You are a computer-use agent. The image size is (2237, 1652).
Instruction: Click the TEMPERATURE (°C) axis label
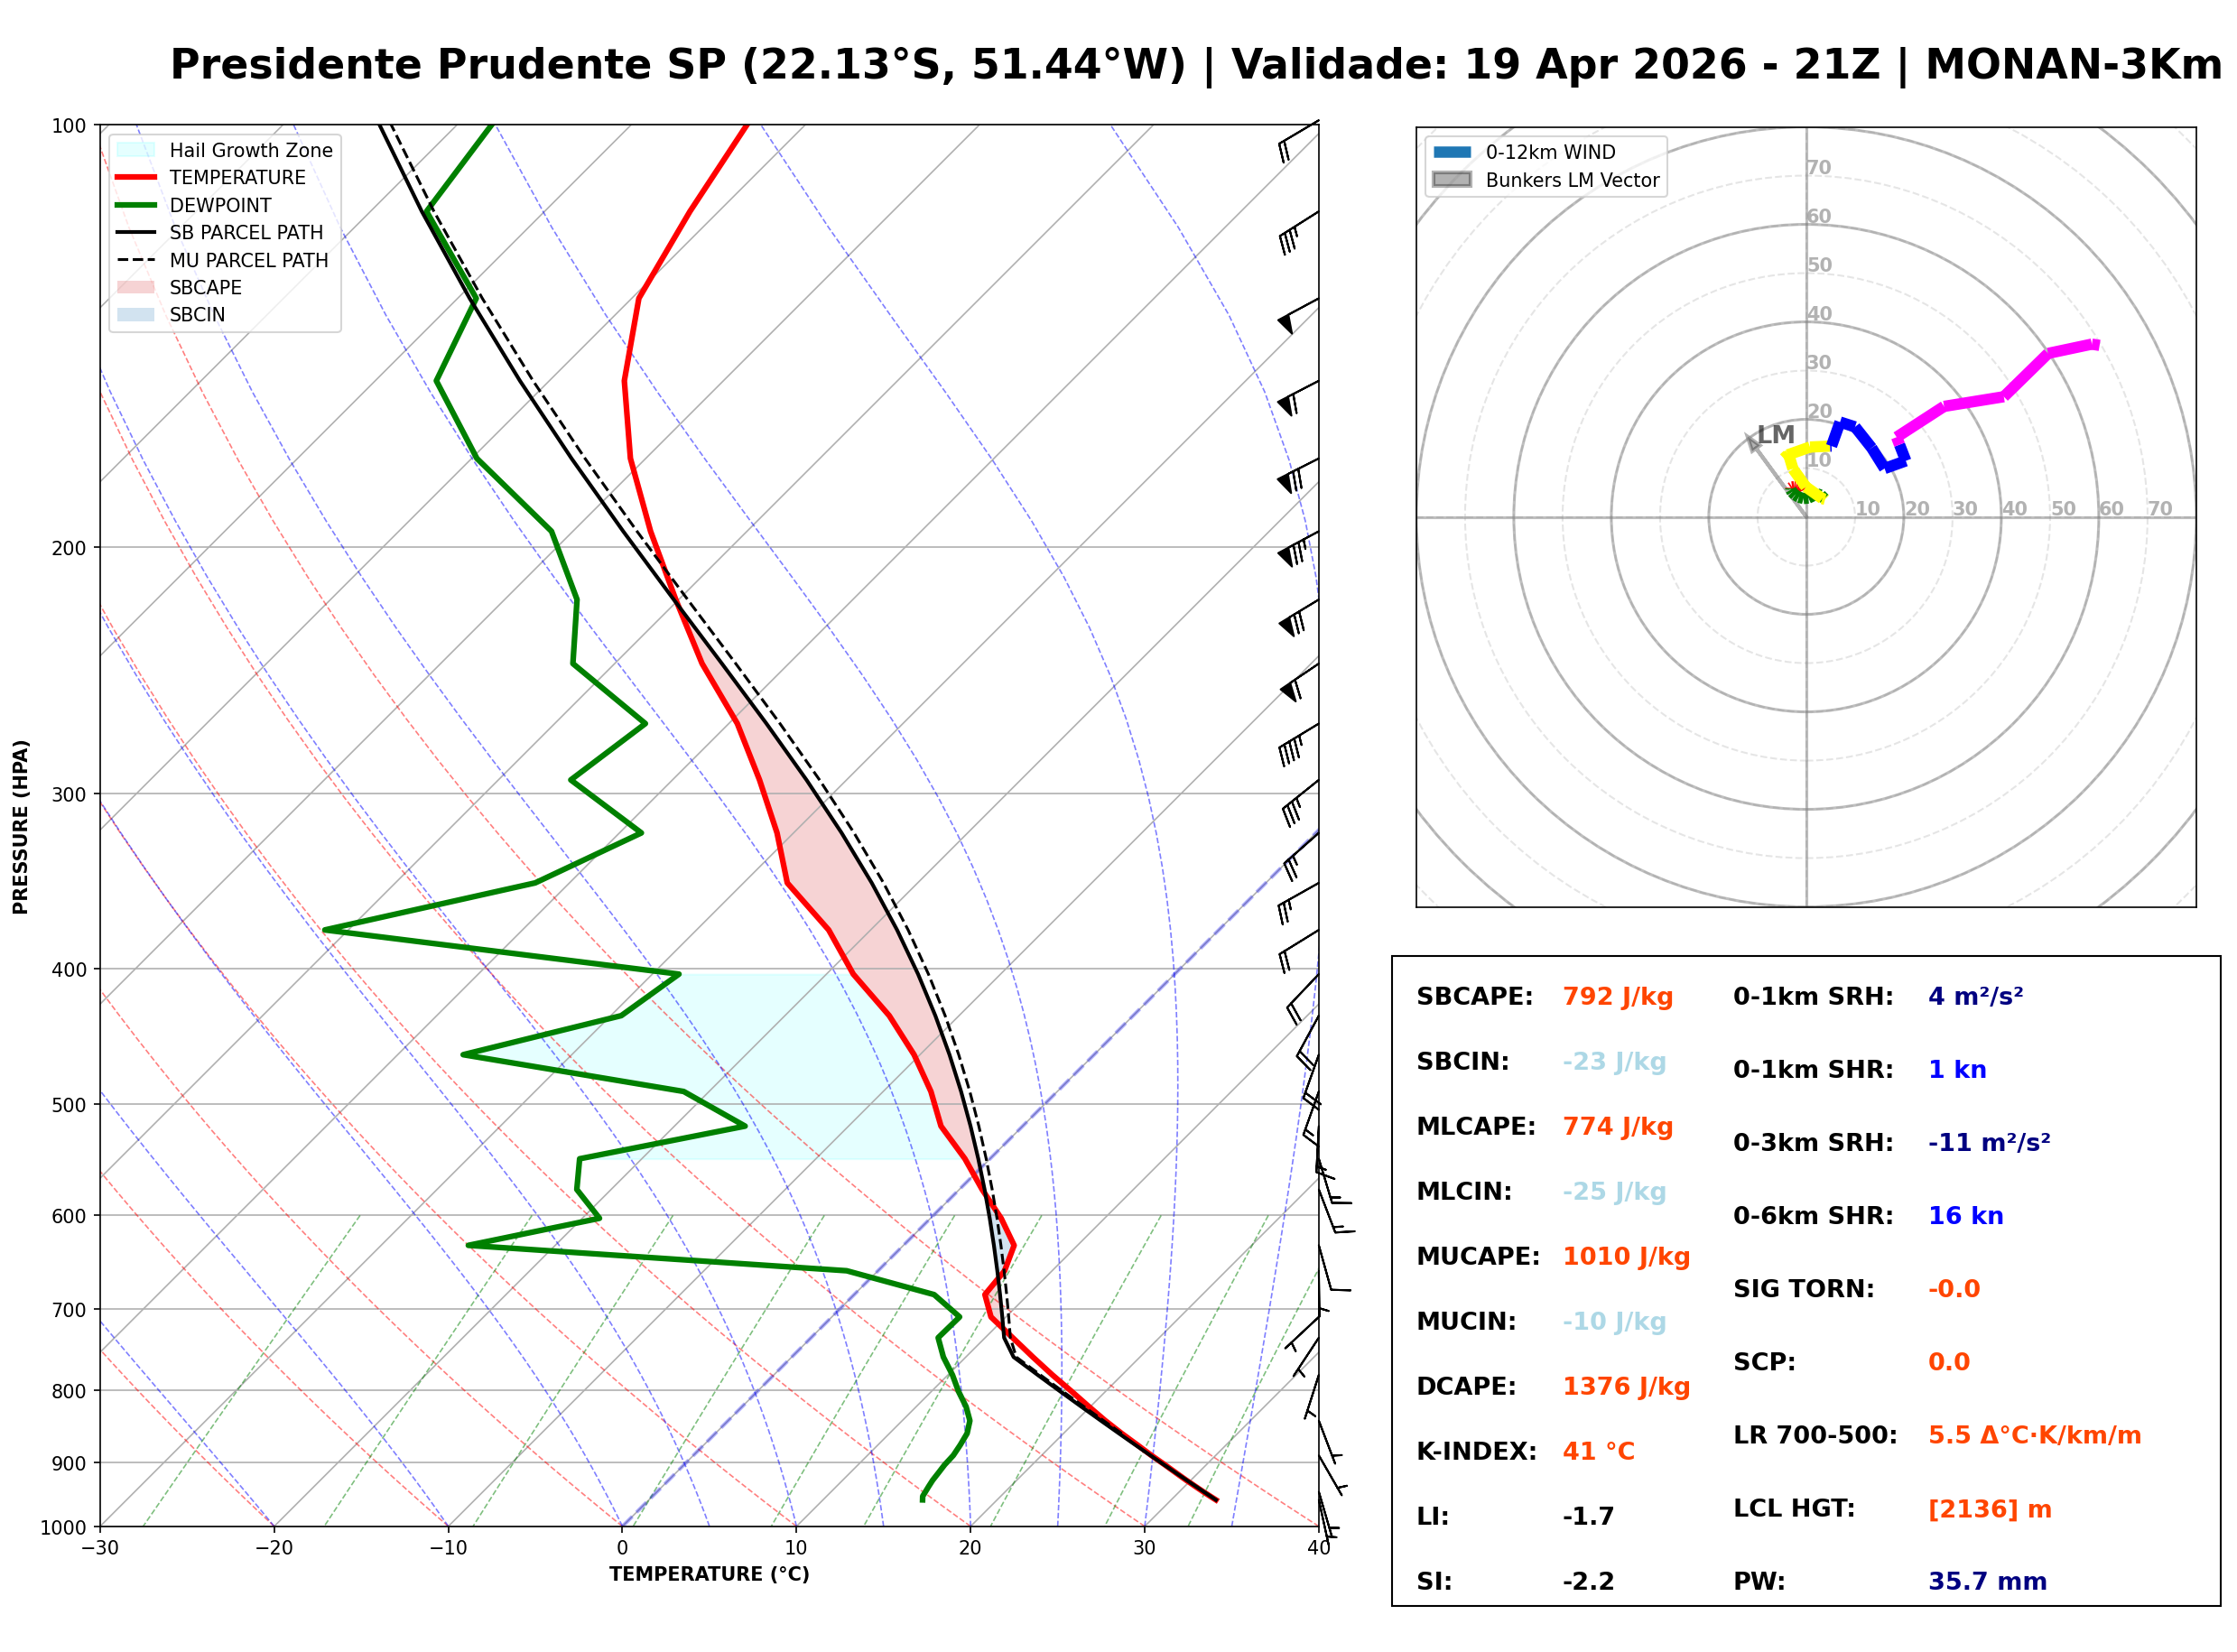pos(709,1575)
